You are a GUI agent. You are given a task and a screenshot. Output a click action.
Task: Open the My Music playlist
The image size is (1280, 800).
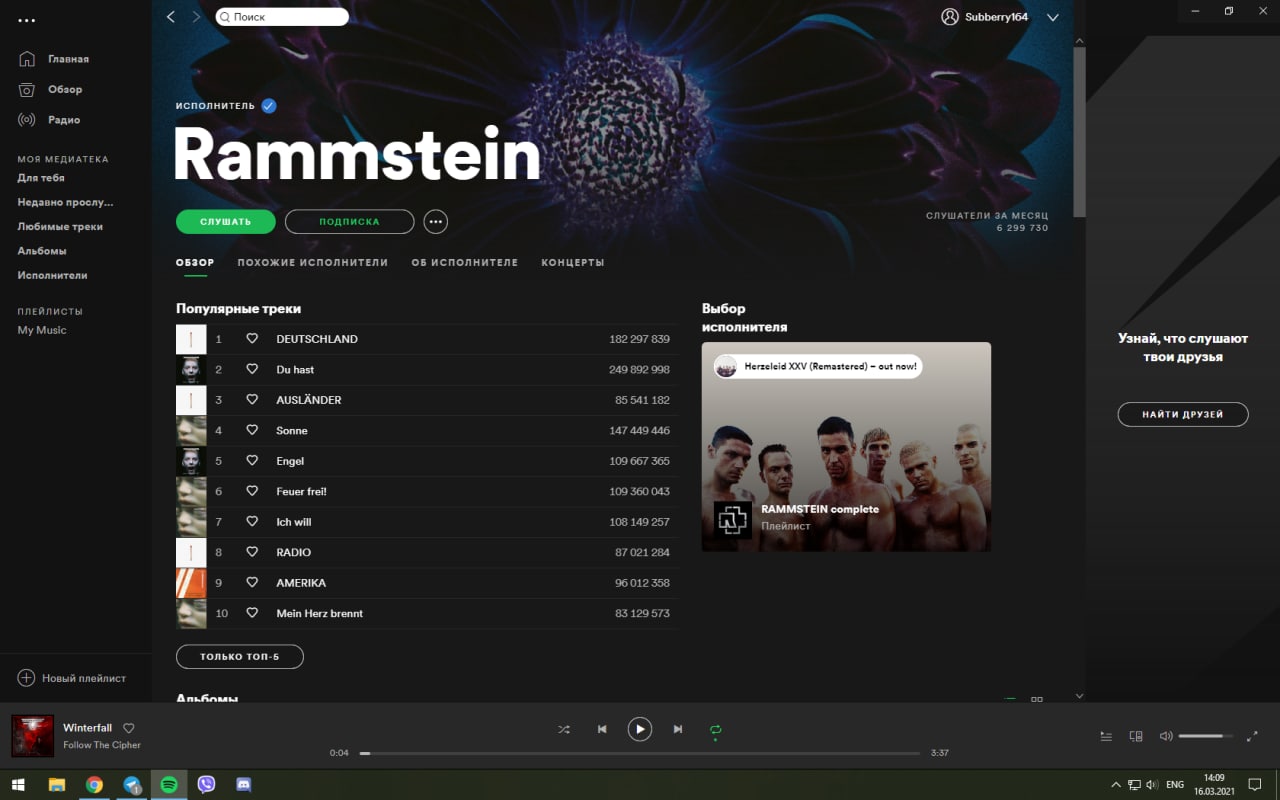click(x=42, y=330)
